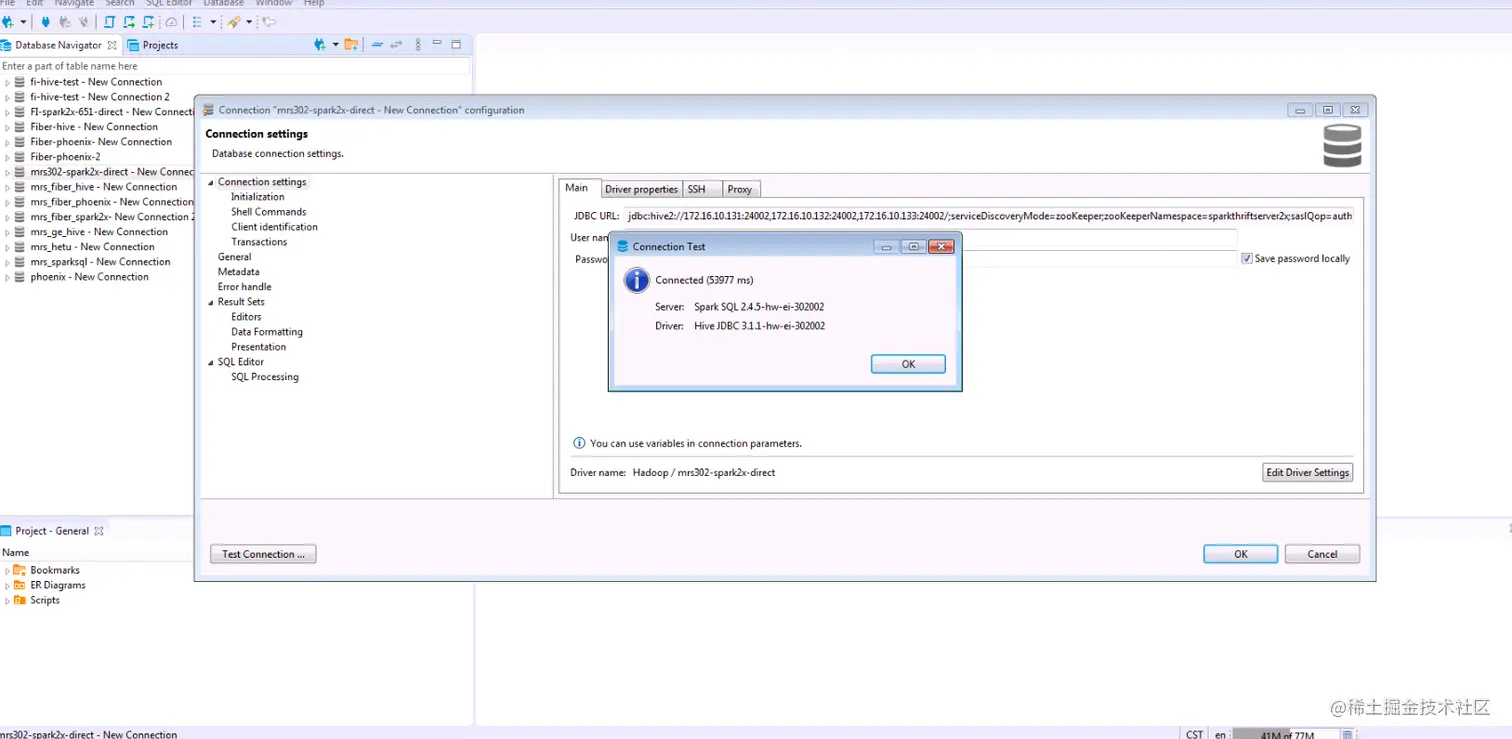The width and height of the screenshot is (1512, 739).
Task: Select mrs_ge_hive - New Connection in Navigator
Action: click(99, 232)
